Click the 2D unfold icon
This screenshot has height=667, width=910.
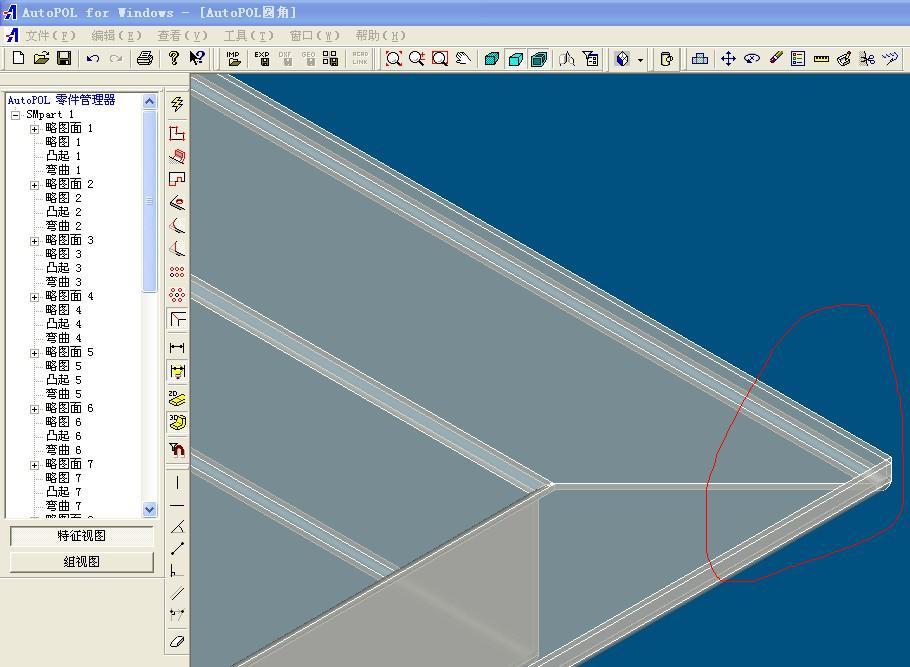click(177, 398)
